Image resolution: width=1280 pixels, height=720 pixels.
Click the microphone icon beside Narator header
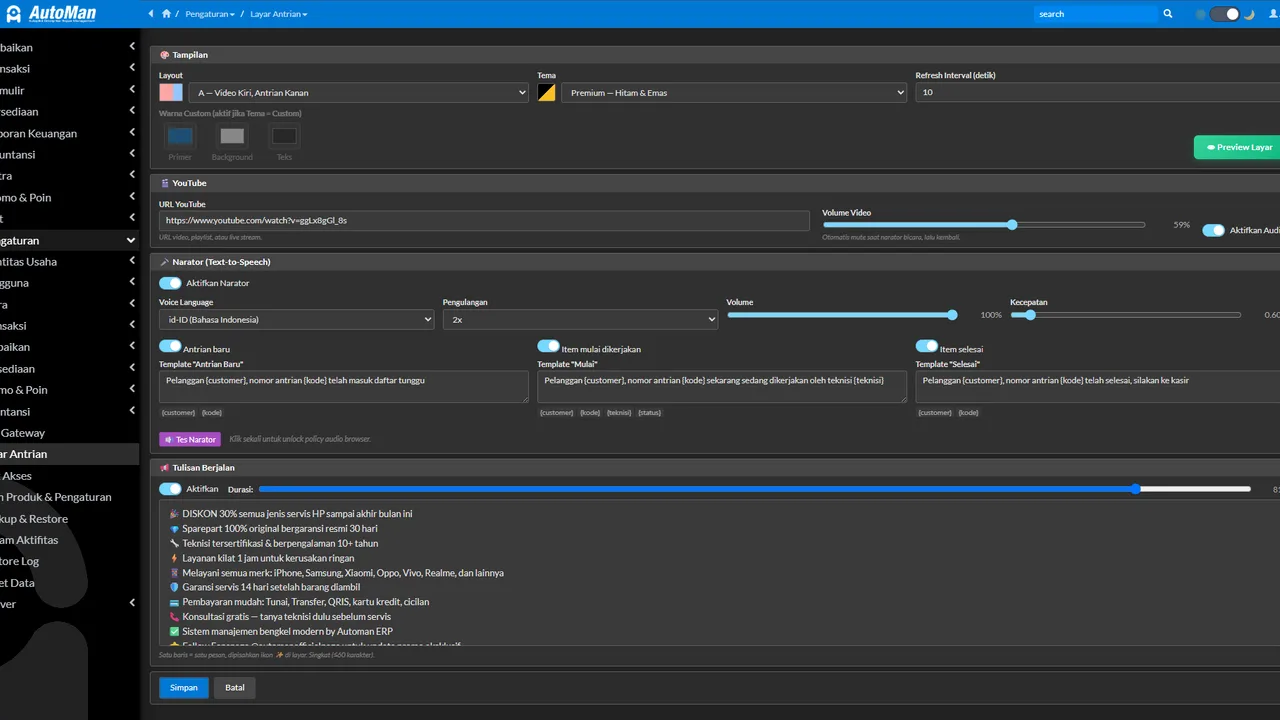point(165,262)
